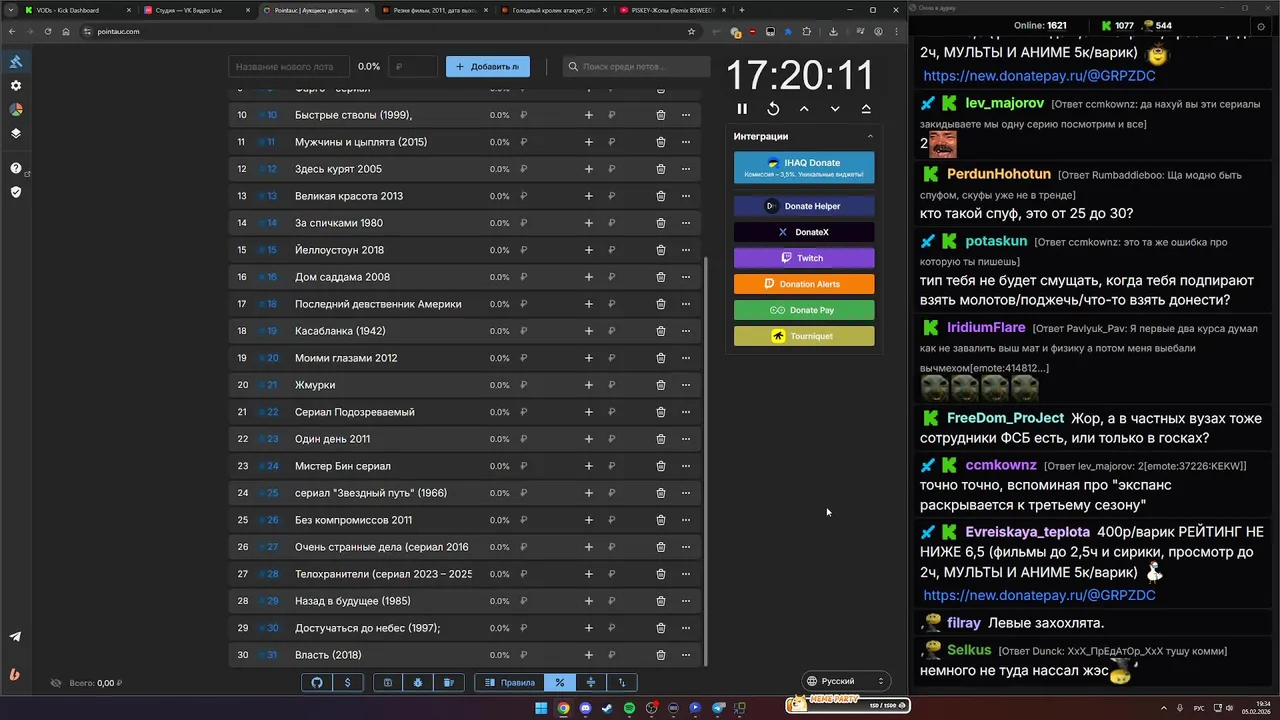
Task: Click the dollar sign bottom toolbar button
Action: pos(347,682)
